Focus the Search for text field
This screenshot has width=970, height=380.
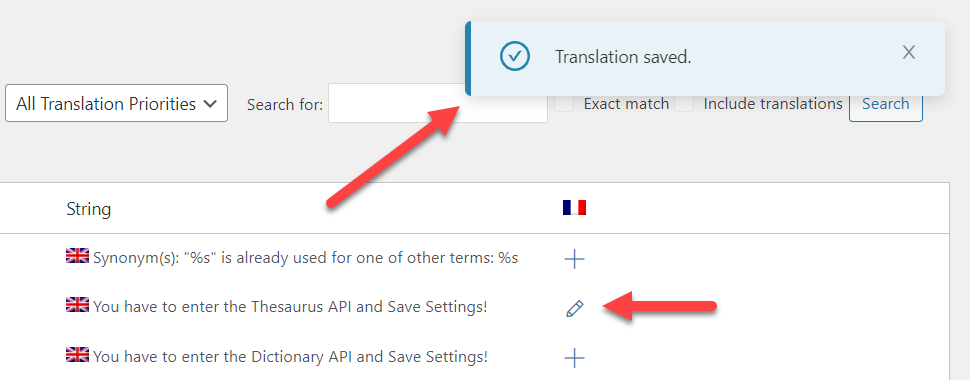click(x=437, y=103)
